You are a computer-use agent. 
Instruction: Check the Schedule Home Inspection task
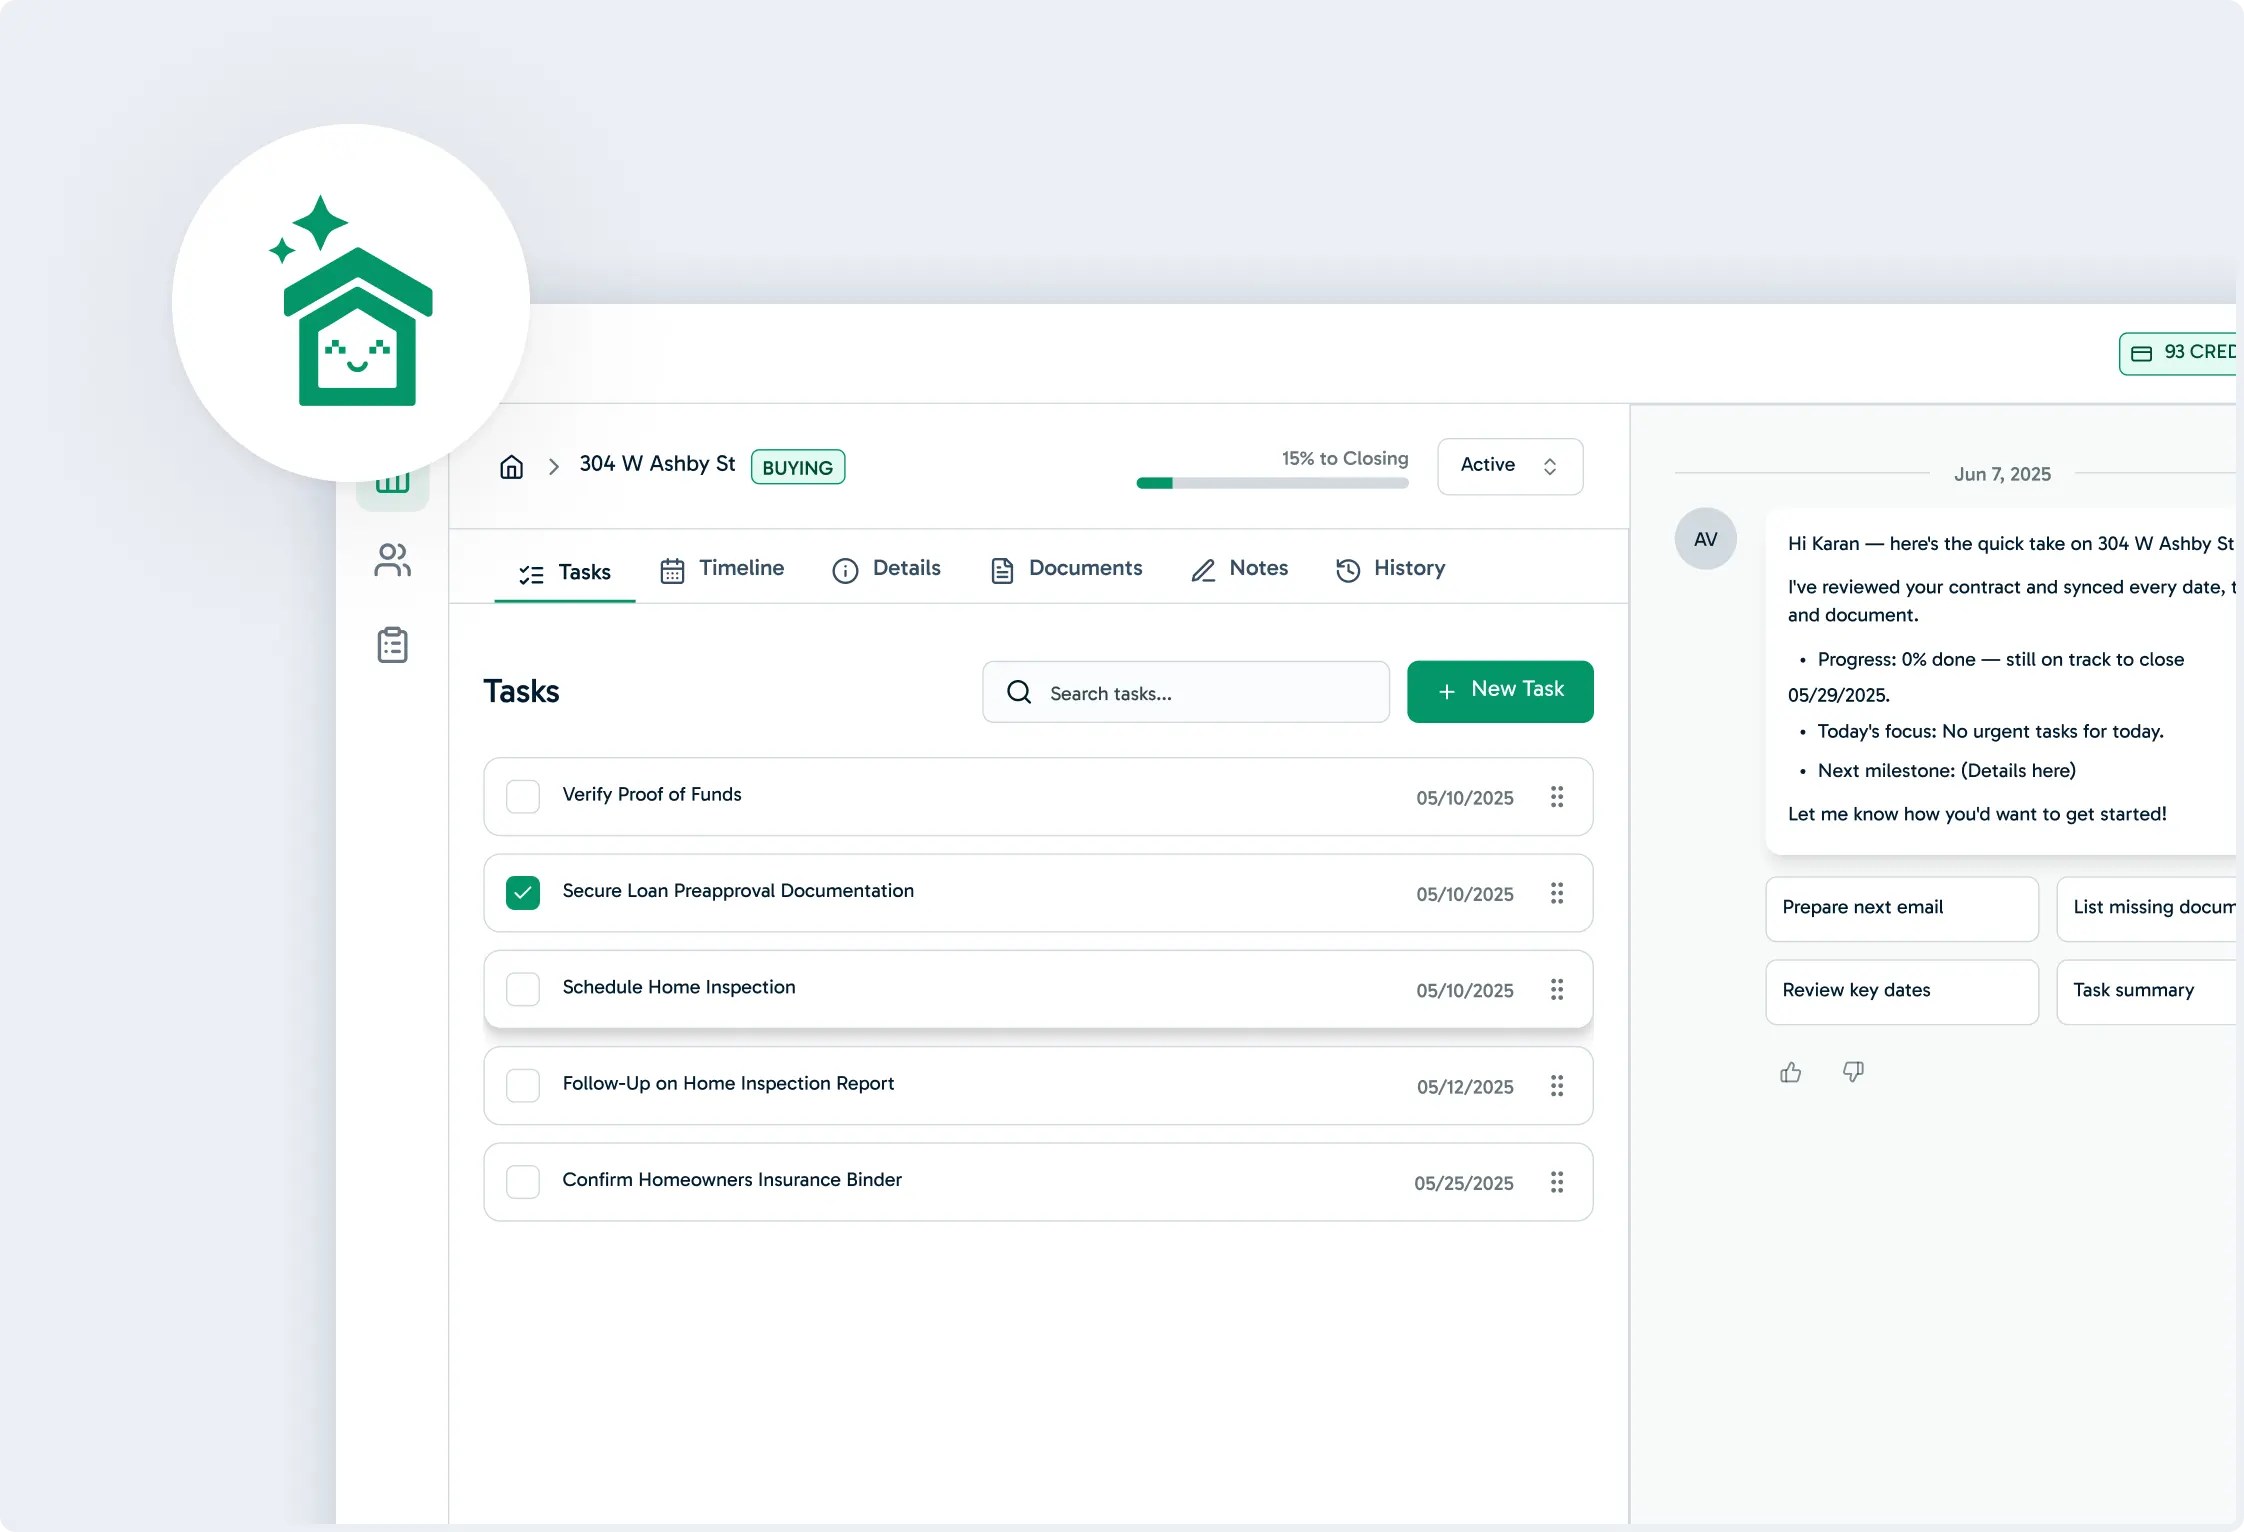click(523, 989)
